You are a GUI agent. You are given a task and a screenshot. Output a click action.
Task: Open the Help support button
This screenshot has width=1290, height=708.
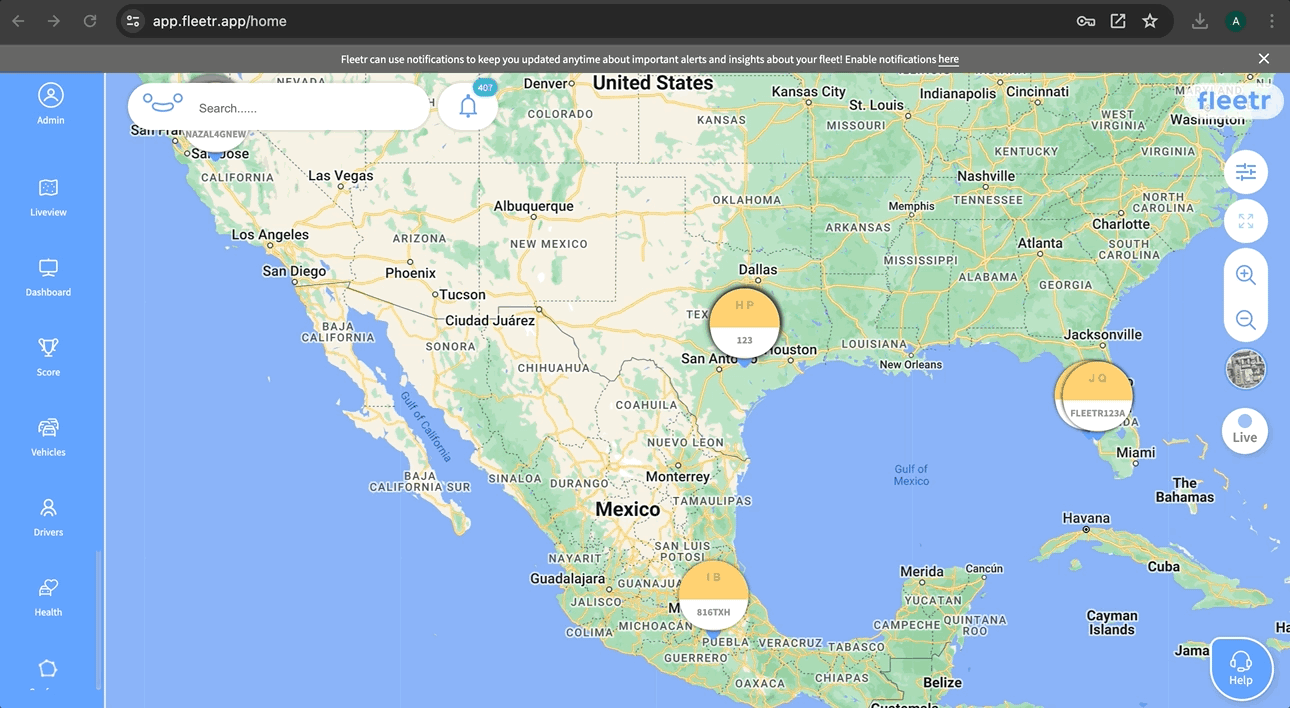[1241, 669]
